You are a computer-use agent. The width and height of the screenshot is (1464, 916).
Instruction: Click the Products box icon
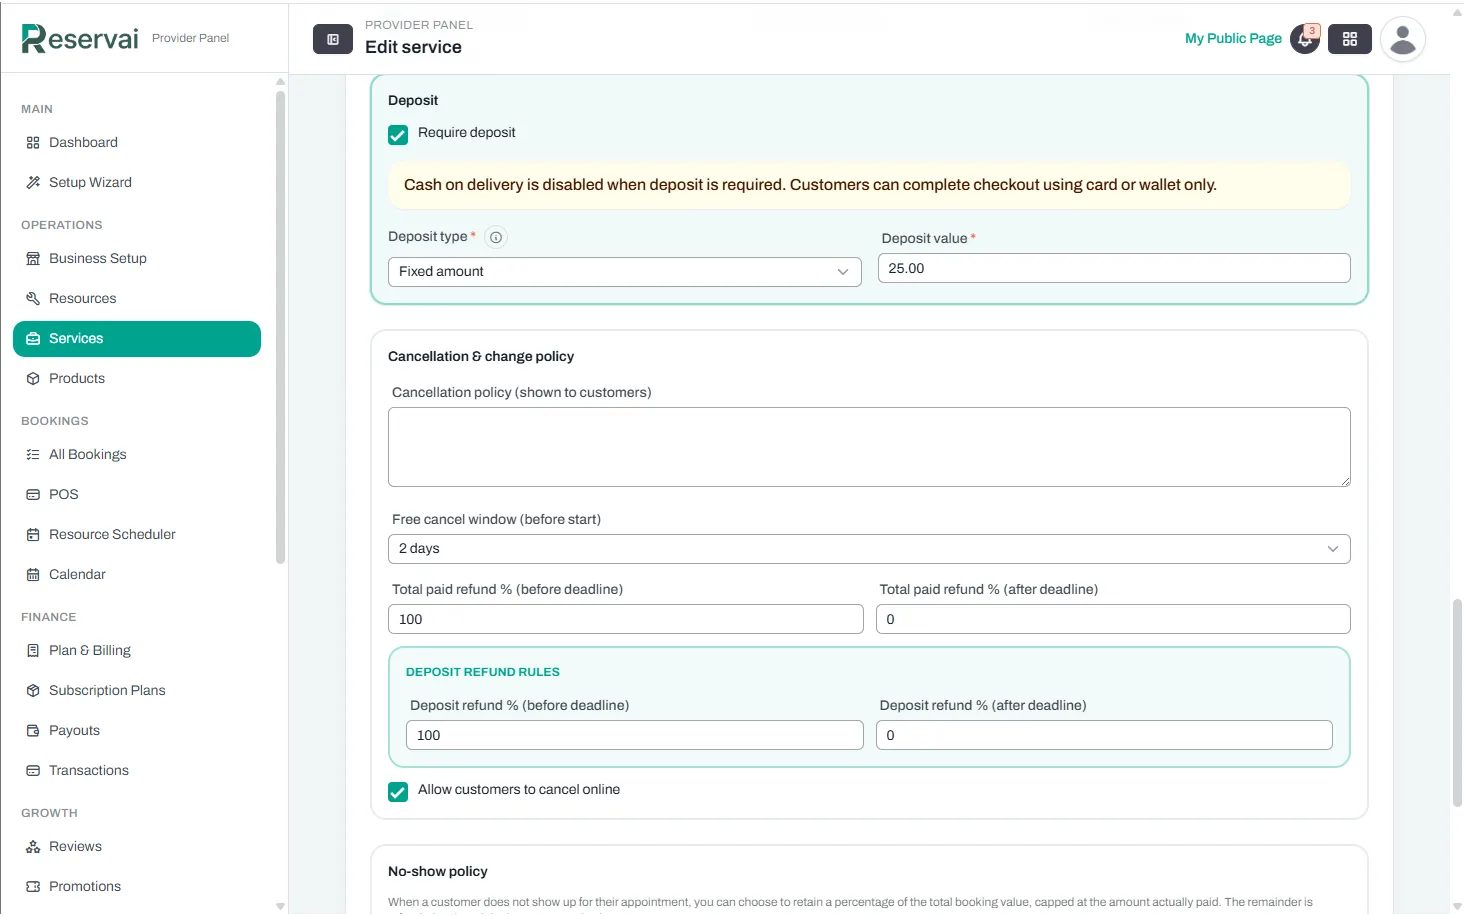tap(33, 379)
